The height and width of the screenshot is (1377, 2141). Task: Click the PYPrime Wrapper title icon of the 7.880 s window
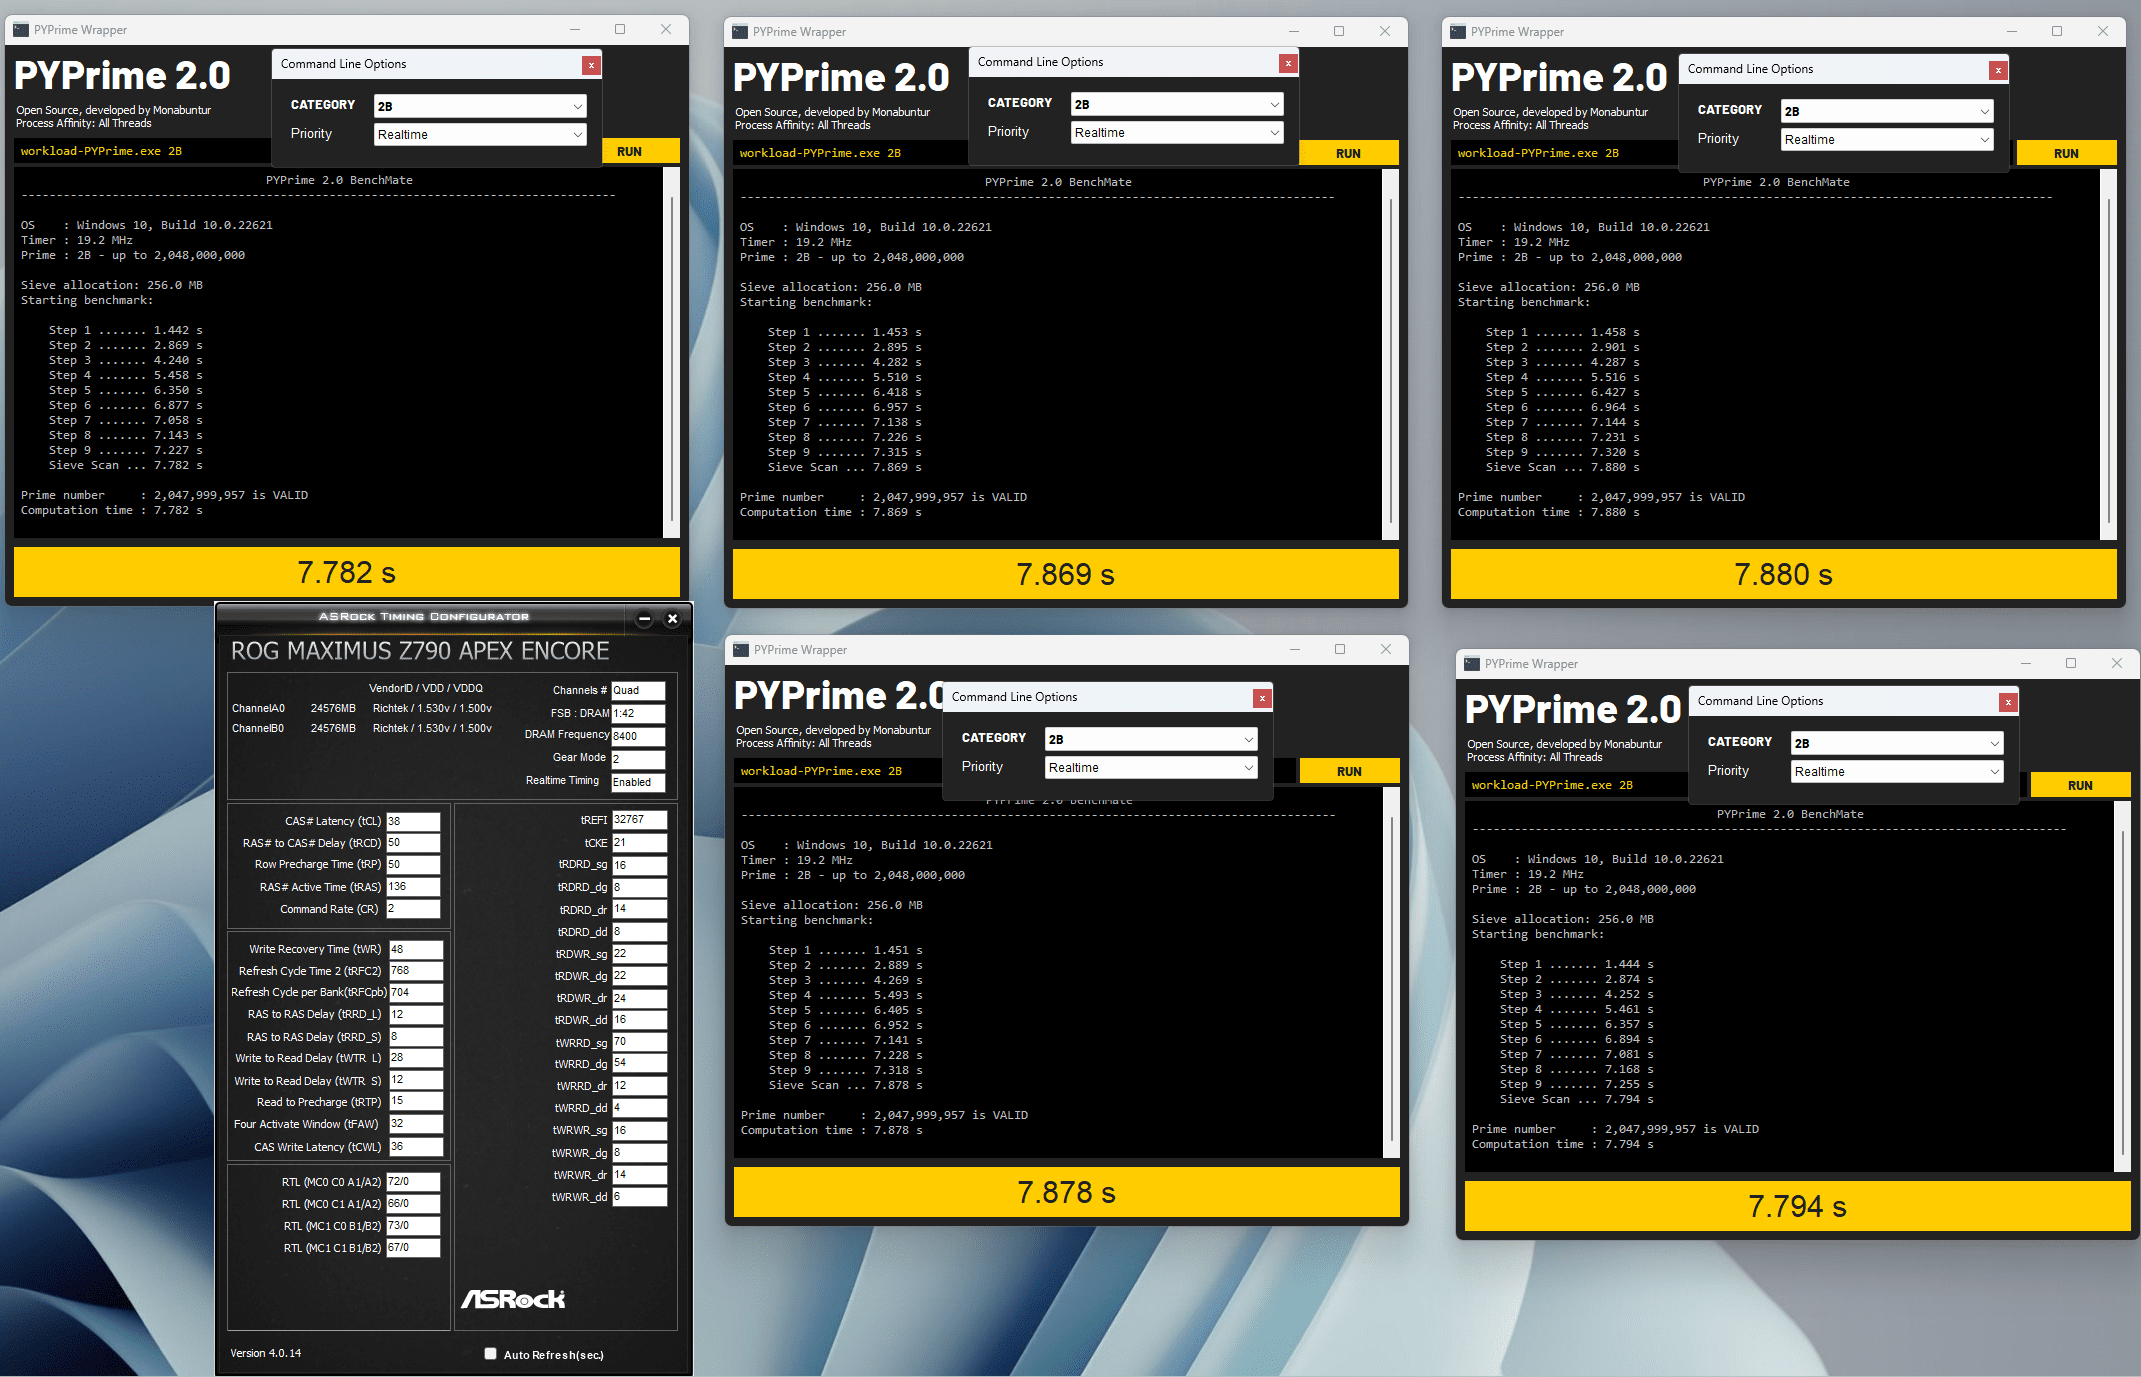(1458, 32)
